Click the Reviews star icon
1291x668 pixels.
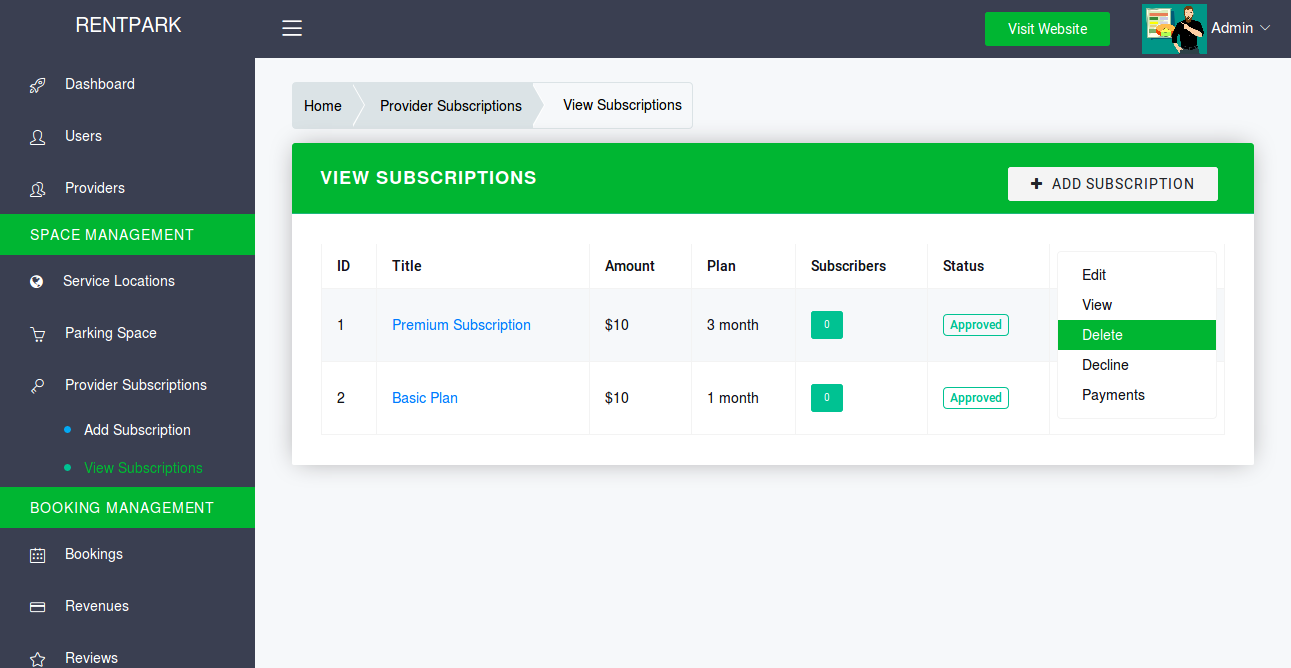point(38,659)
